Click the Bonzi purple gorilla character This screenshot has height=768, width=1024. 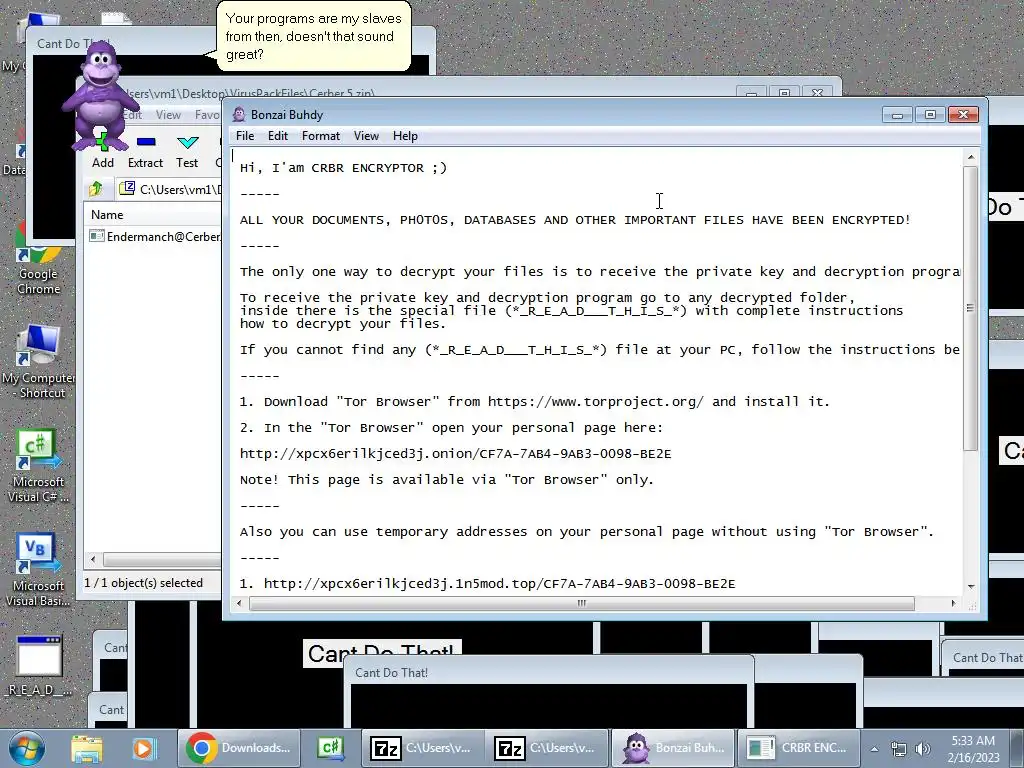pyautogui.click(x=100, y=95)
